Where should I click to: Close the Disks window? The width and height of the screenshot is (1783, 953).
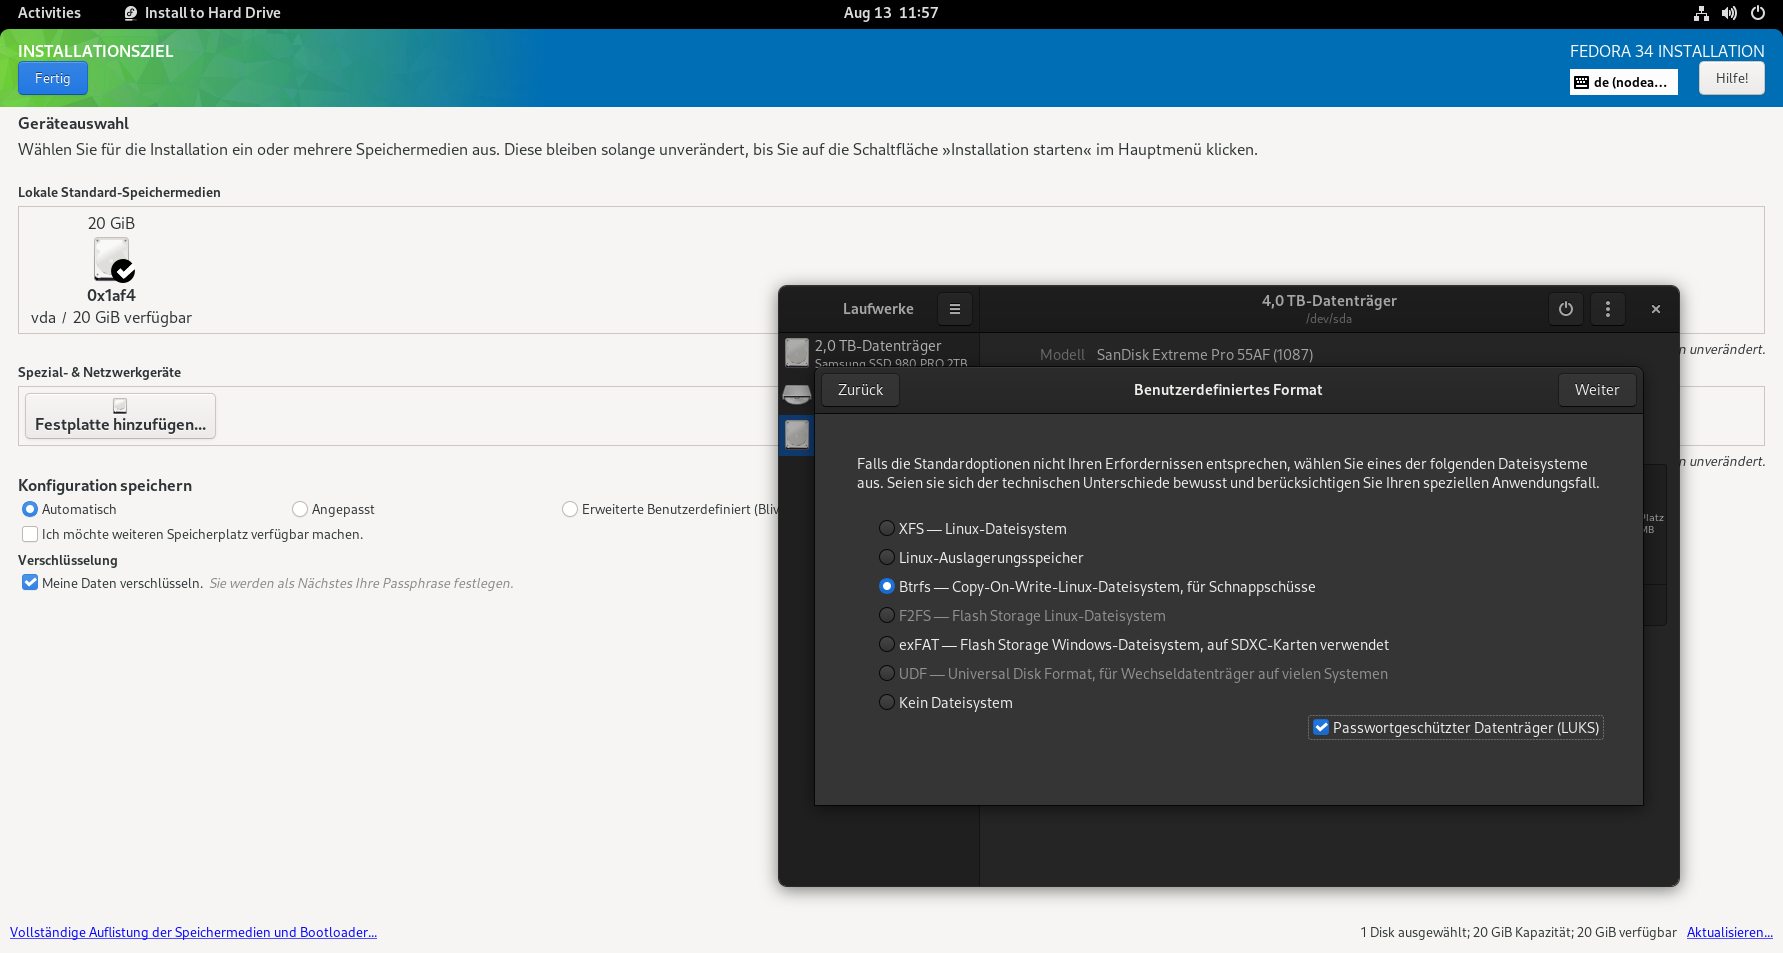pyautogui.click(x=1656, y=309)
